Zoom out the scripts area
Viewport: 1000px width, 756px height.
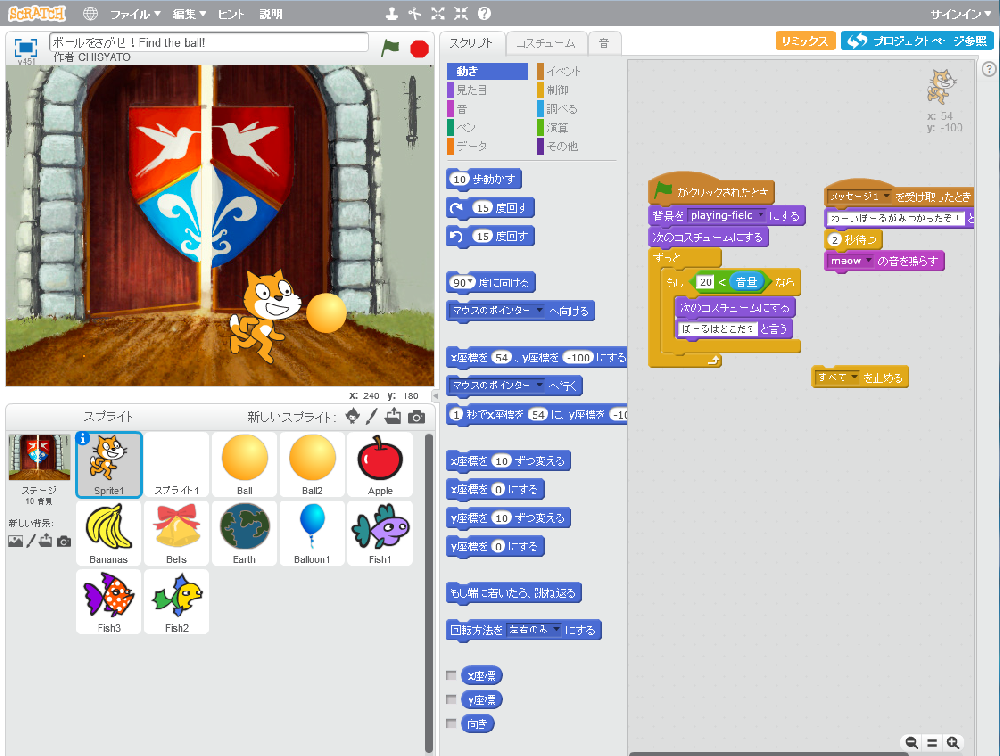(x=911, y=743)
